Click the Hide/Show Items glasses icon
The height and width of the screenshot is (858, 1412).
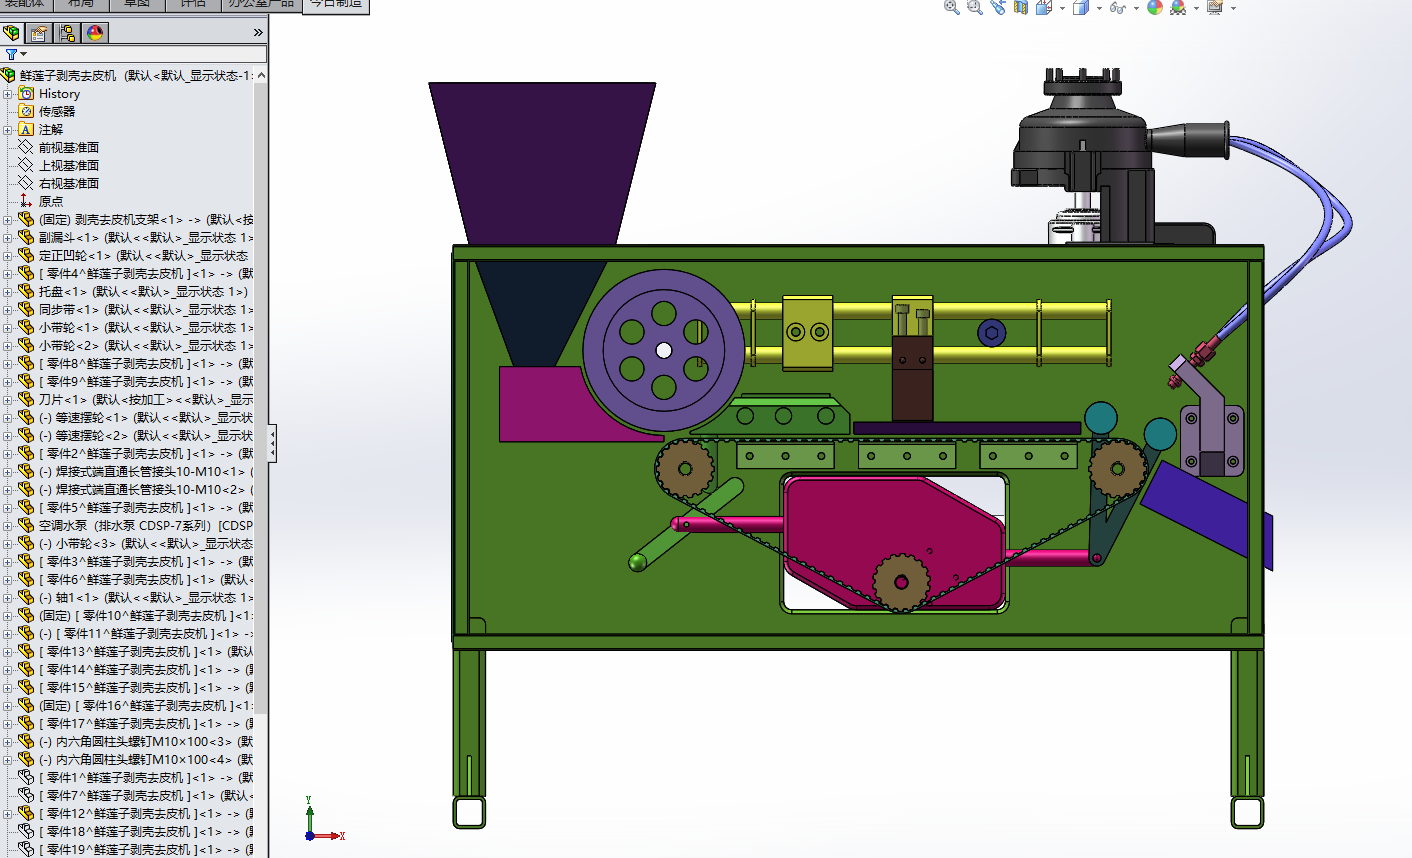1117,7
